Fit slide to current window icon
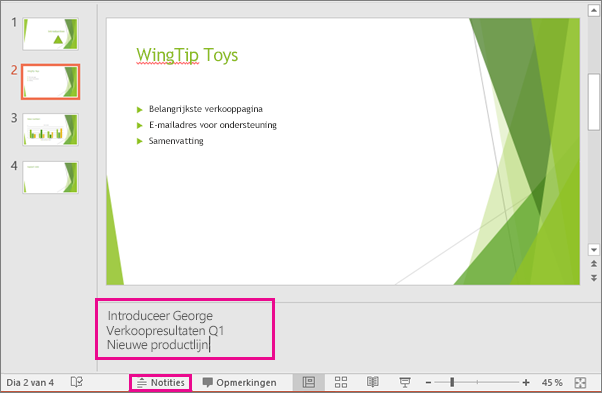Screen dimensions: 602x393 [580, 383]
